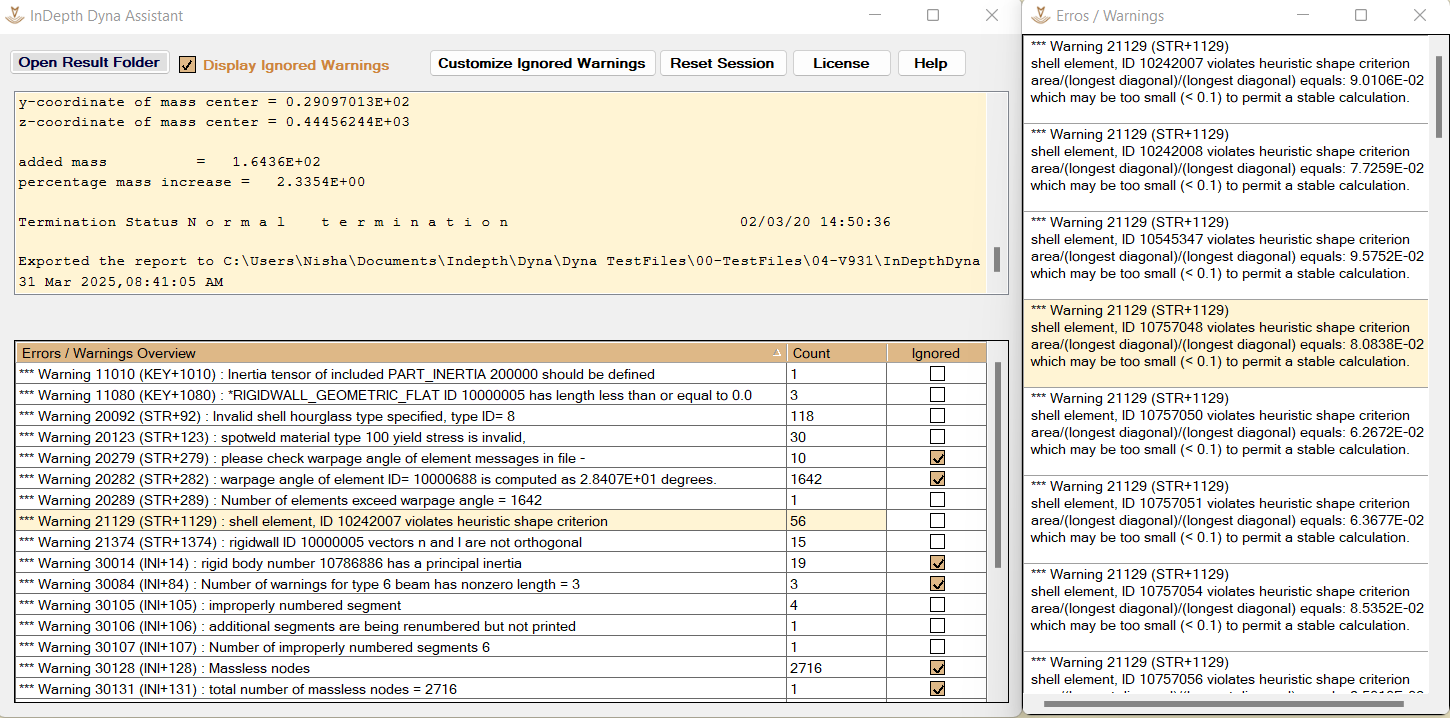
Task: Uncheck Ignored box for Warning 30128 Massless nodes
Action: pos(937,668)
